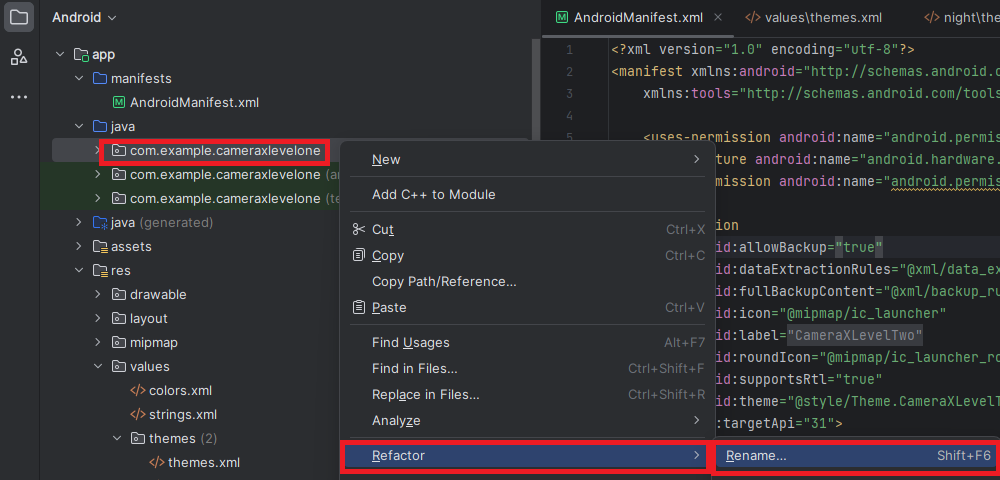Select strings.xml in the project tree
1000x480 pixels.
coord(182,415)
